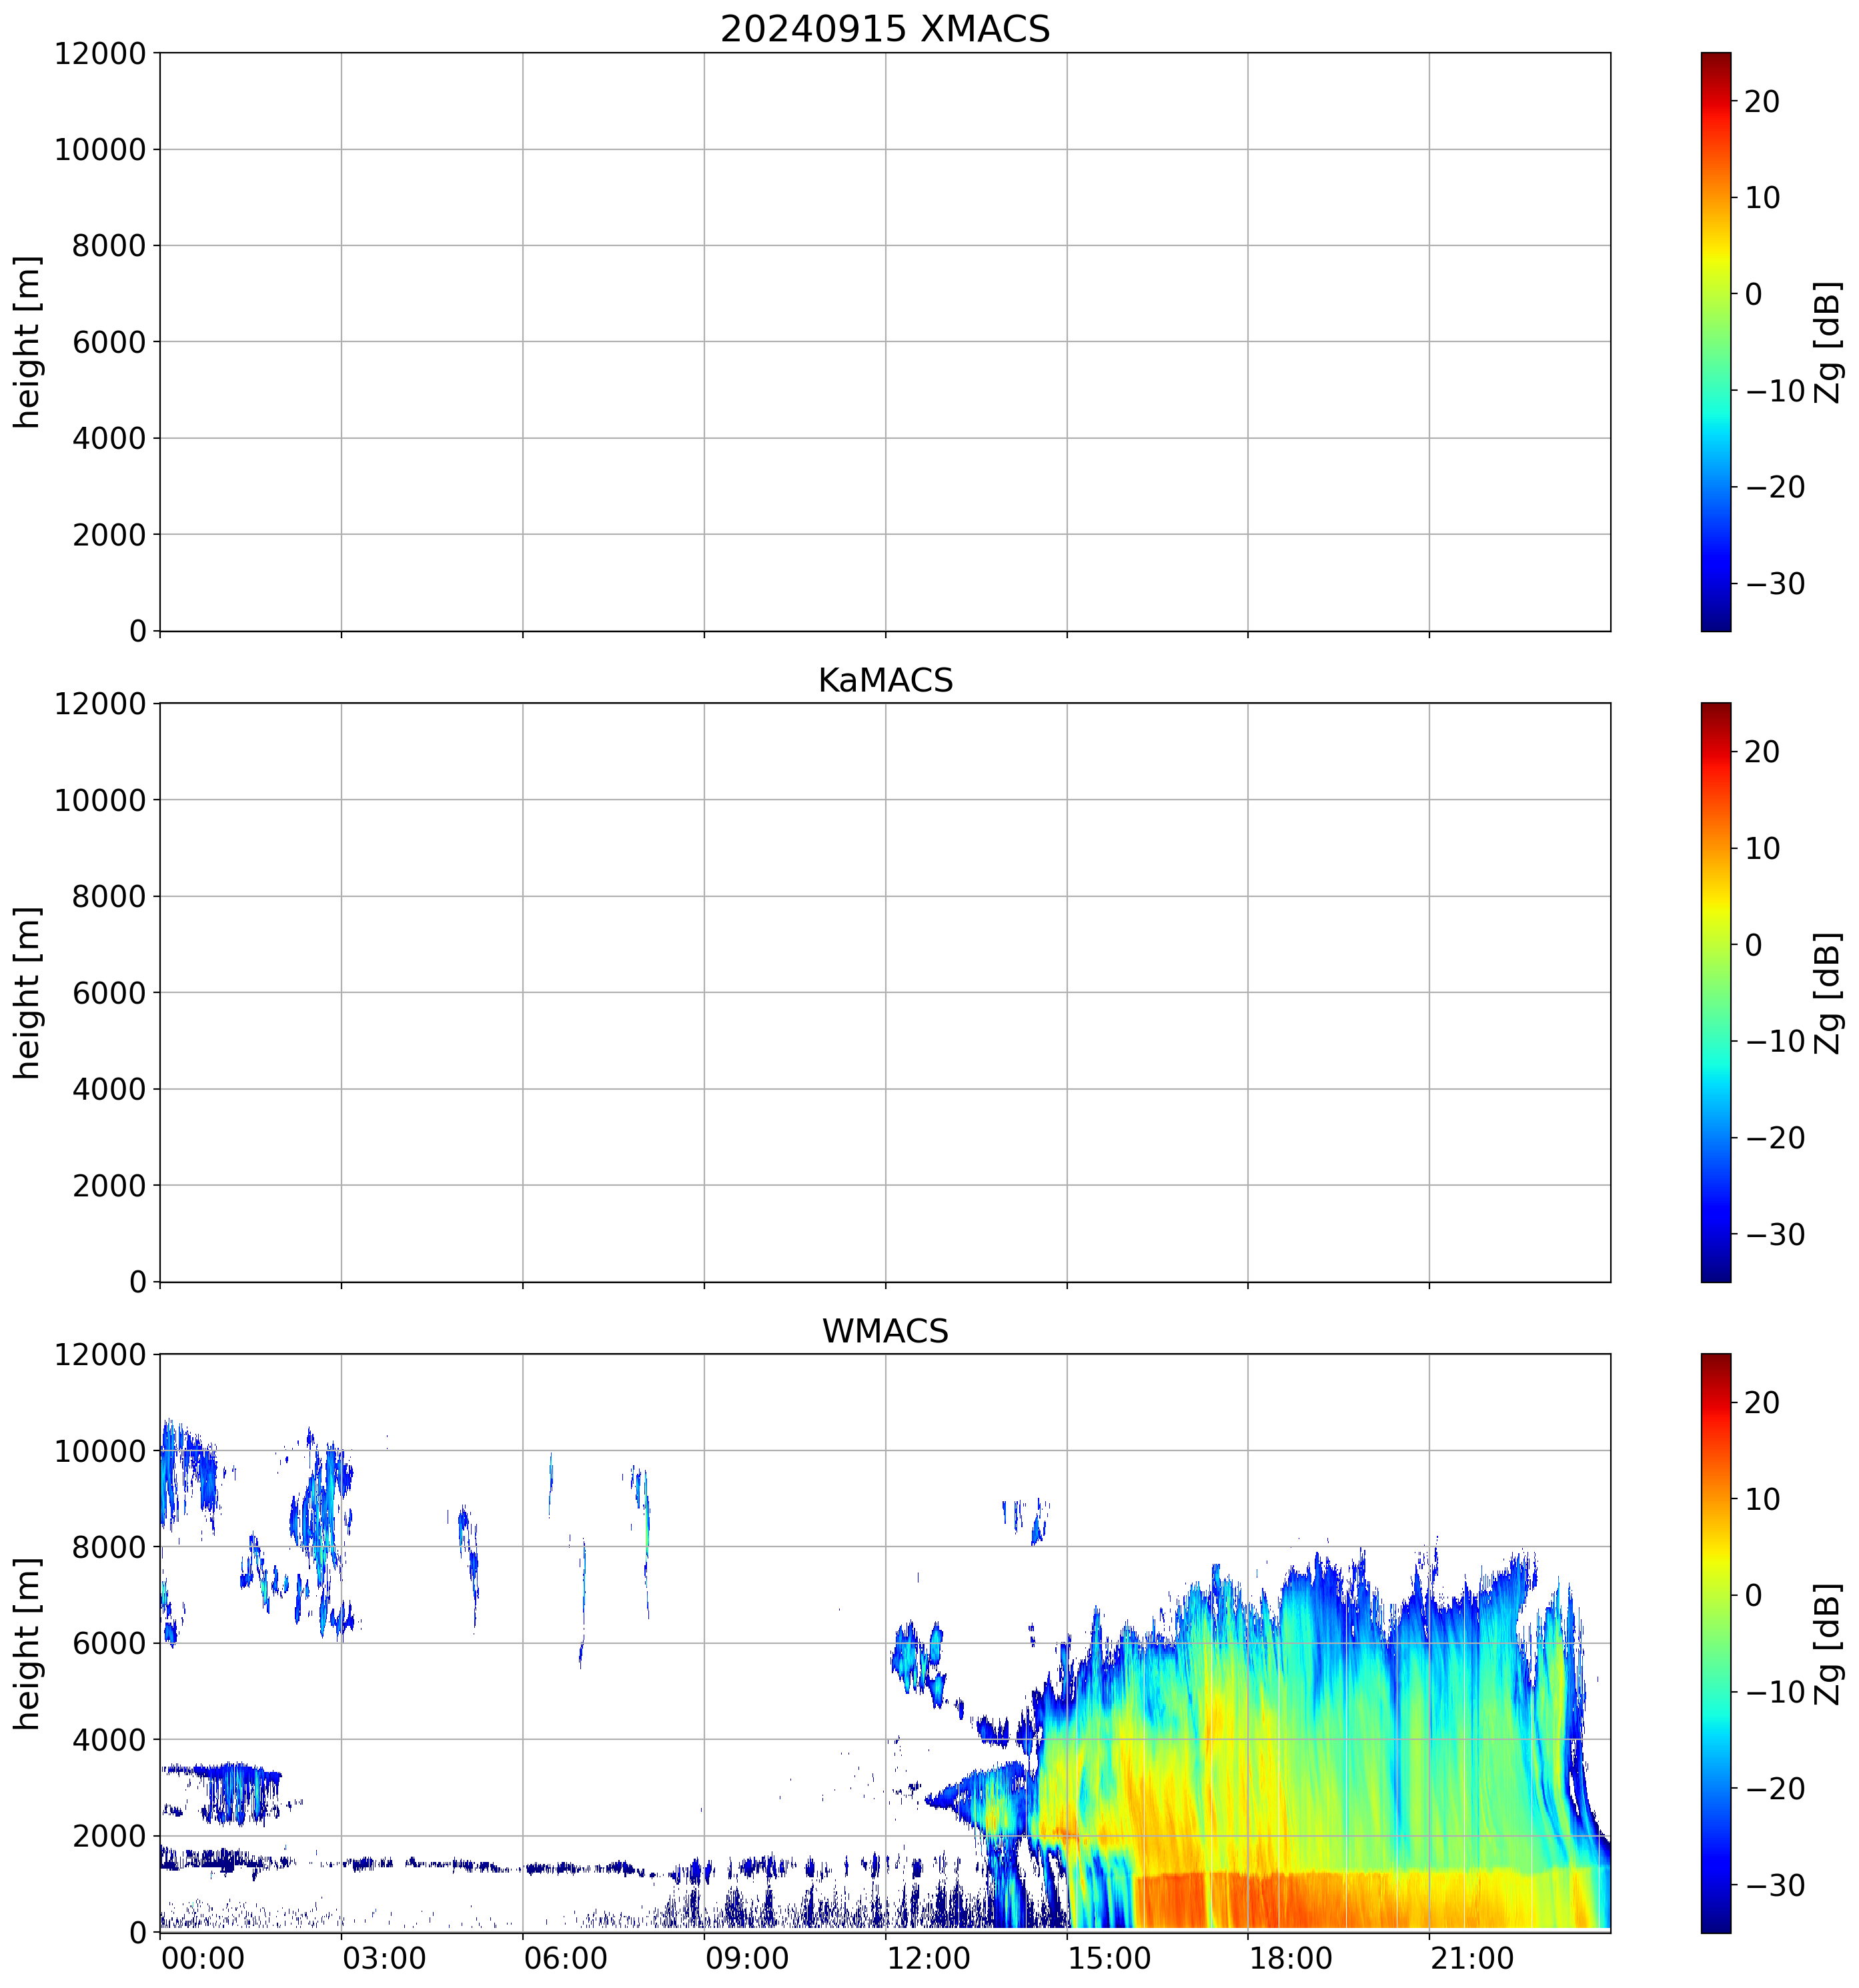This screenshot has height=1988, width=1859.
Task: Click the 20240915 XMACS plot title
Action: (885, 29)
